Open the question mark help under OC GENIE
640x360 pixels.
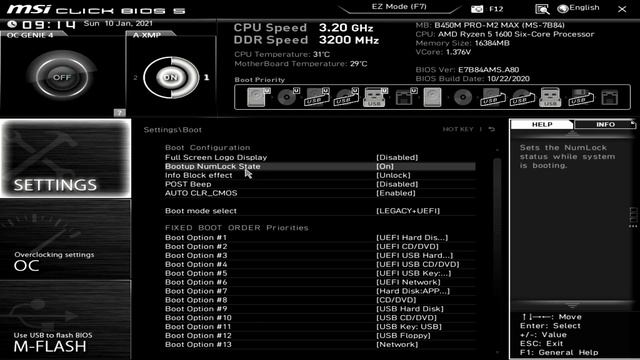click(x=120, y=113)
